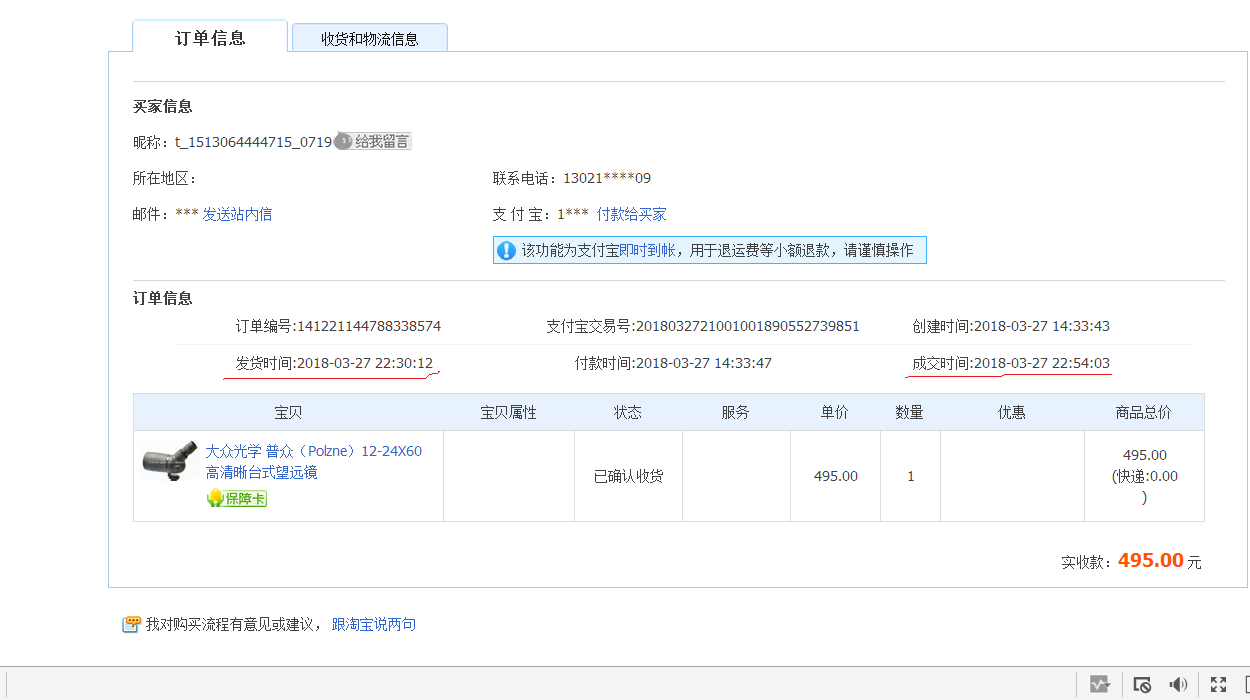Click the 保障卡 guarantee card badge
Viewport: 1250px width, 700px height.
coord(237,499)
